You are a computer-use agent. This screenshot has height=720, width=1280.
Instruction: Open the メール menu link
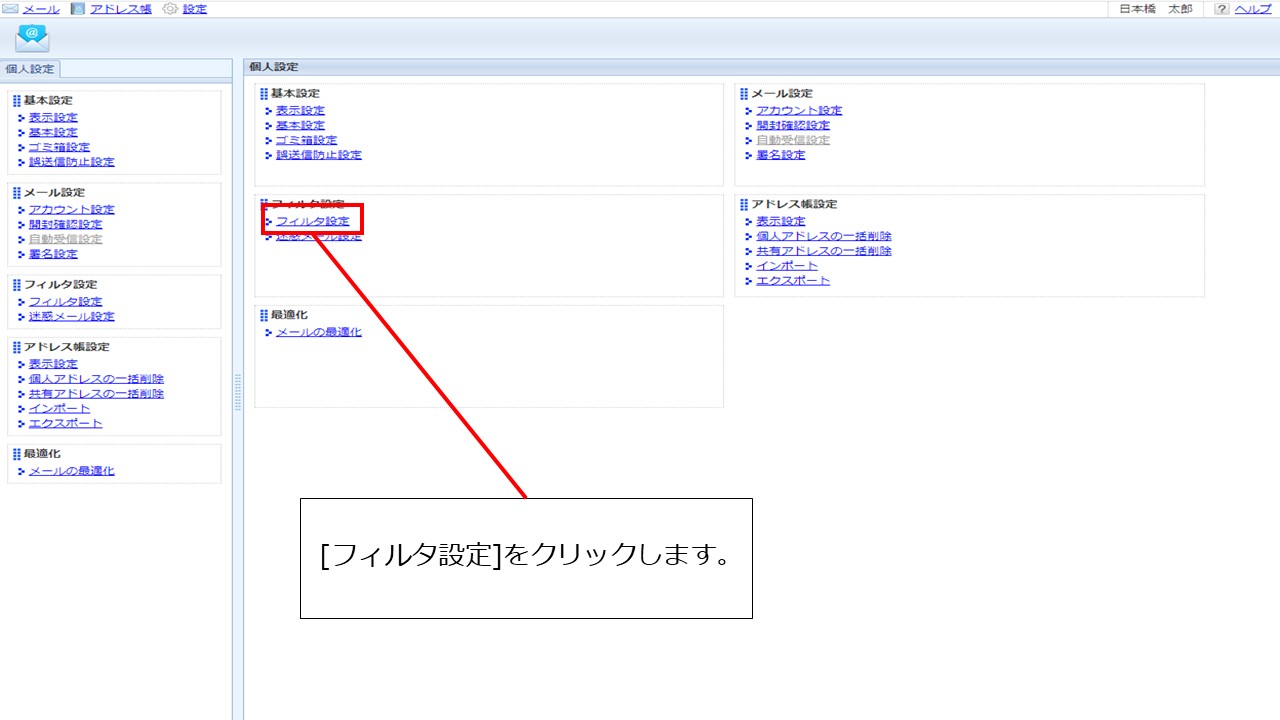[40, 9]
